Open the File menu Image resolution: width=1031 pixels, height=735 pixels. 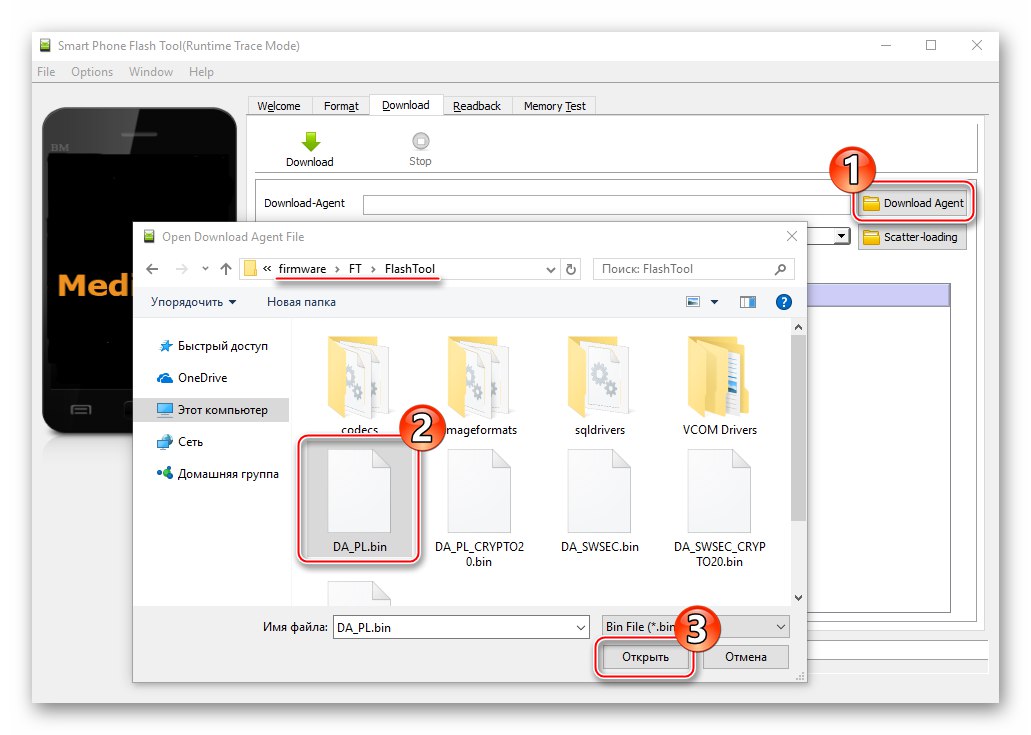click(46, 72)
